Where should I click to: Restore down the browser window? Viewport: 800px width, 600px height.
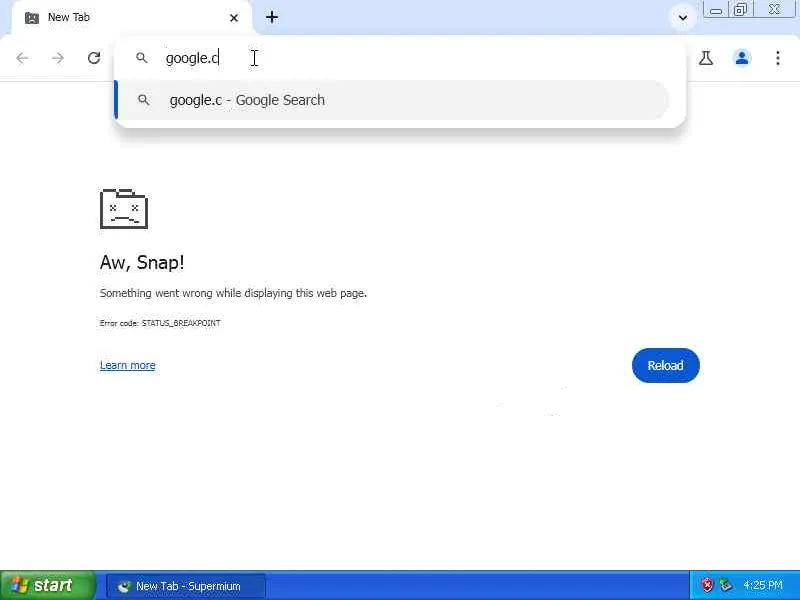click(740, 10)
